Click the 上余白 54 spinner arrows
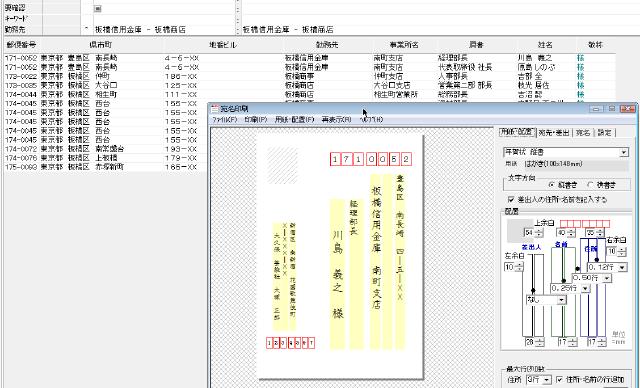 (539, 233)
